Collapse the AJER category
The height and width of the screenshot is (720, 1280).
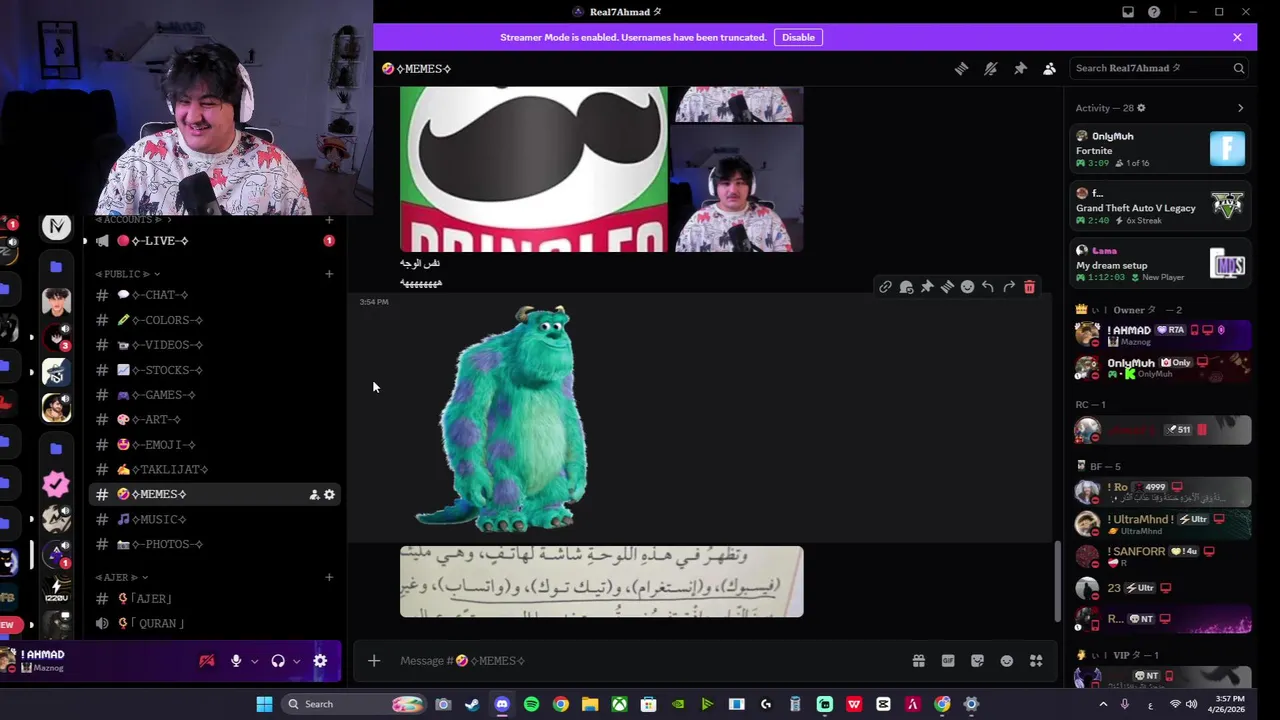click(x=122, y=577)
